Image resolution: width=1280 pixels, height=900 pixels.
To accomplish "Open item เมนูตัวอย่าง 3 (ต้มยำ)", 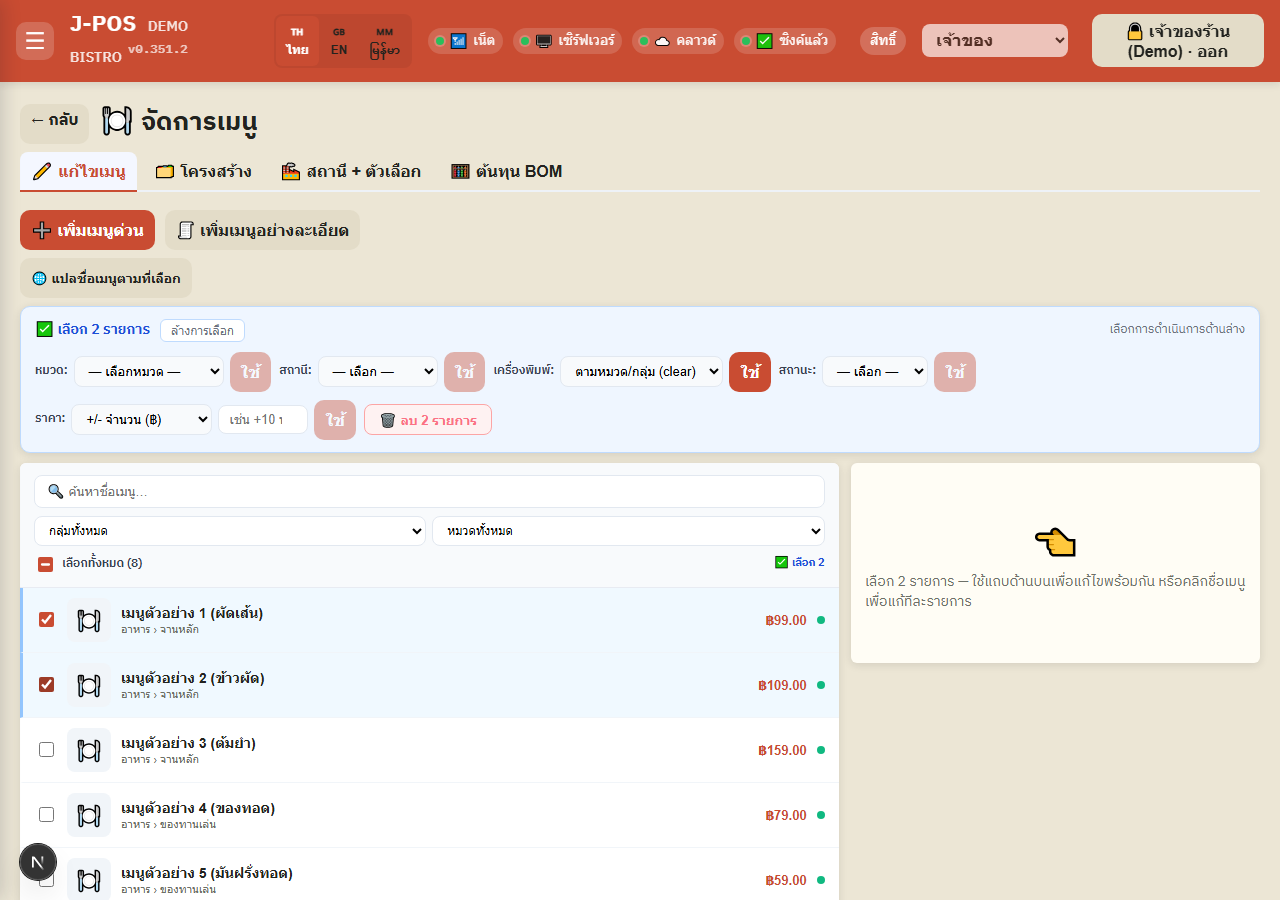I will [x=188, y=743].
